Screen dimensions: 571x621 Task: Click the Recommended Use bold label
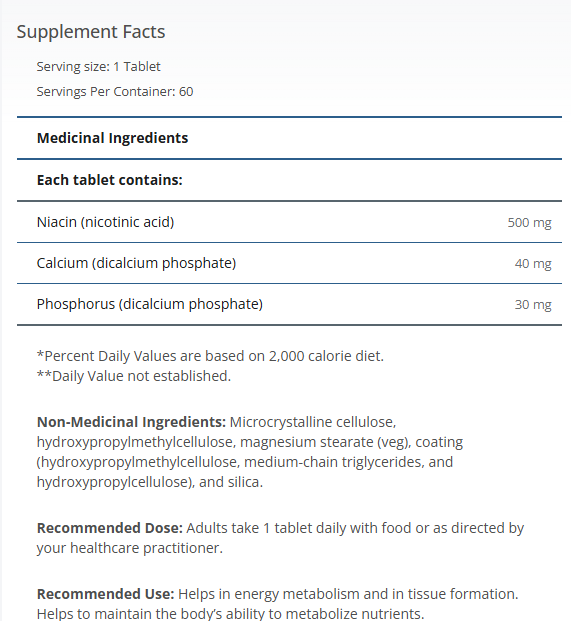point(105,594)
